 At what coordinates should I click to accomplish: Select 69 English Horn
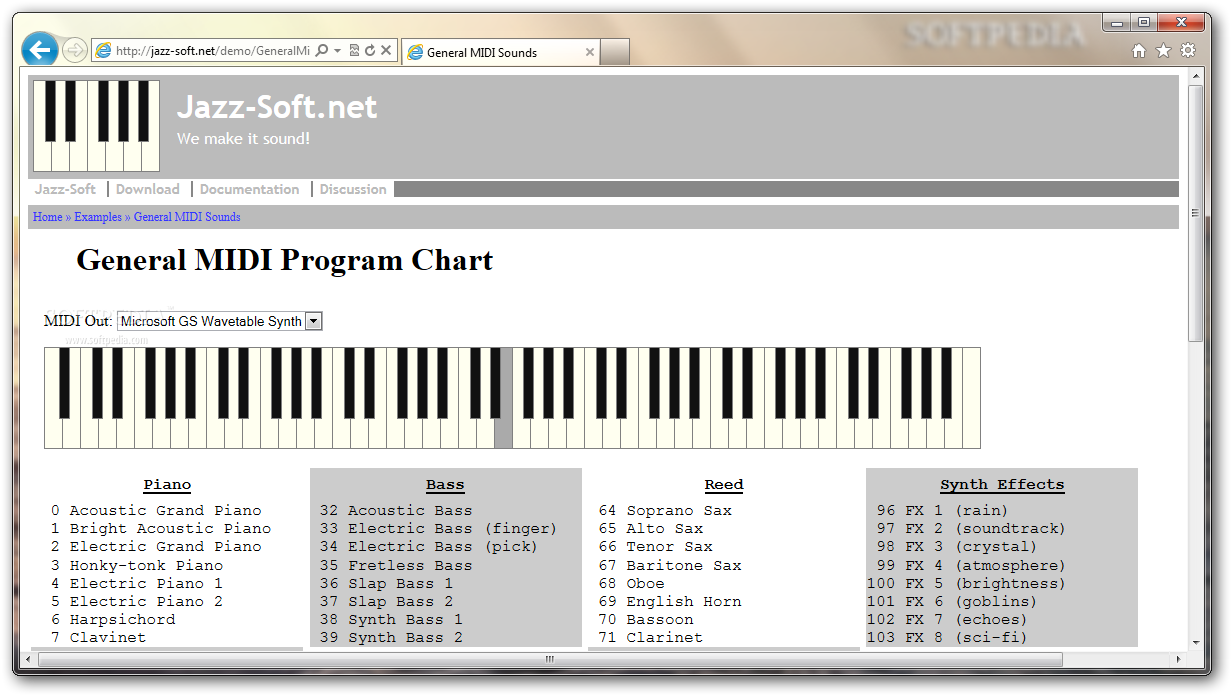tap(670, 602)
